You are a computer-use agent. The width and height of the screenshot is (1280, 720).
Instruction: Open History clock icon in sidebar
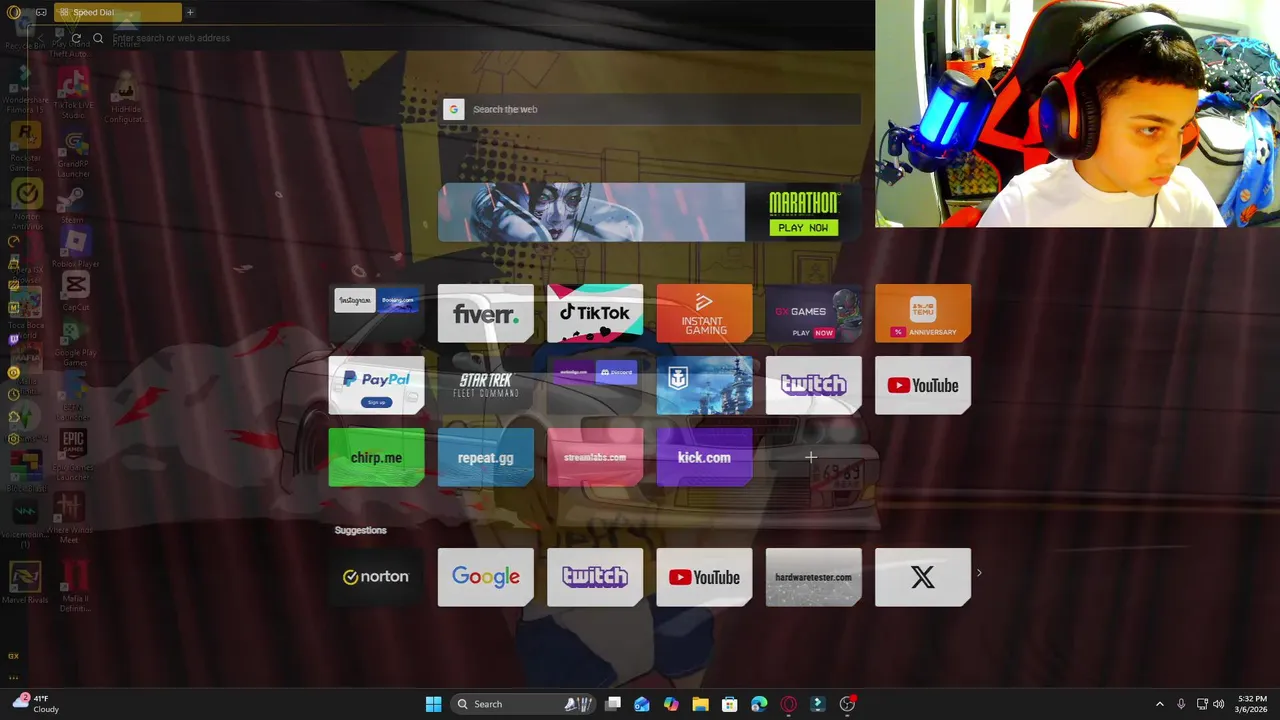pos(13,394)
